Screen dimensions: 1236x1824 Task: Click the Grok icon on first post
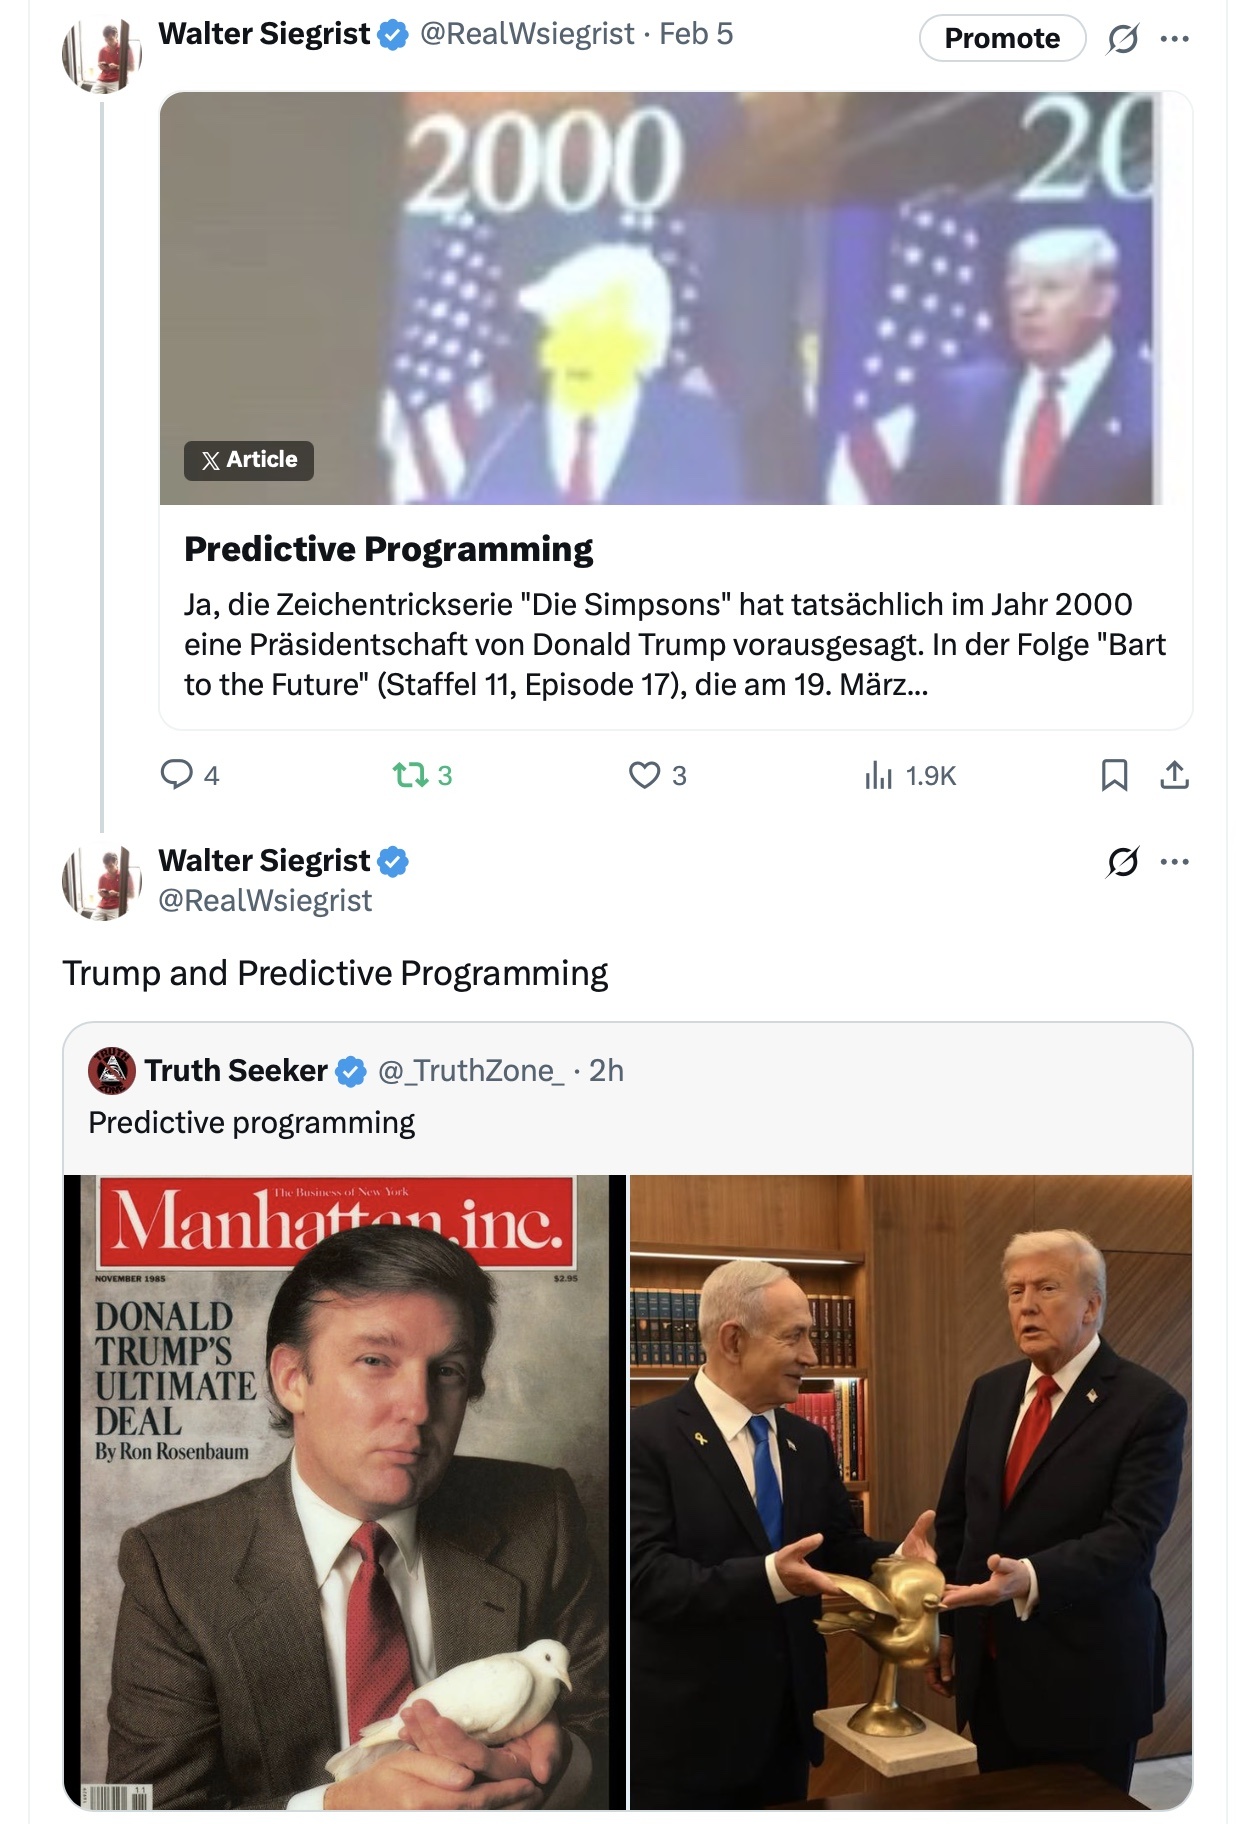1122,39
